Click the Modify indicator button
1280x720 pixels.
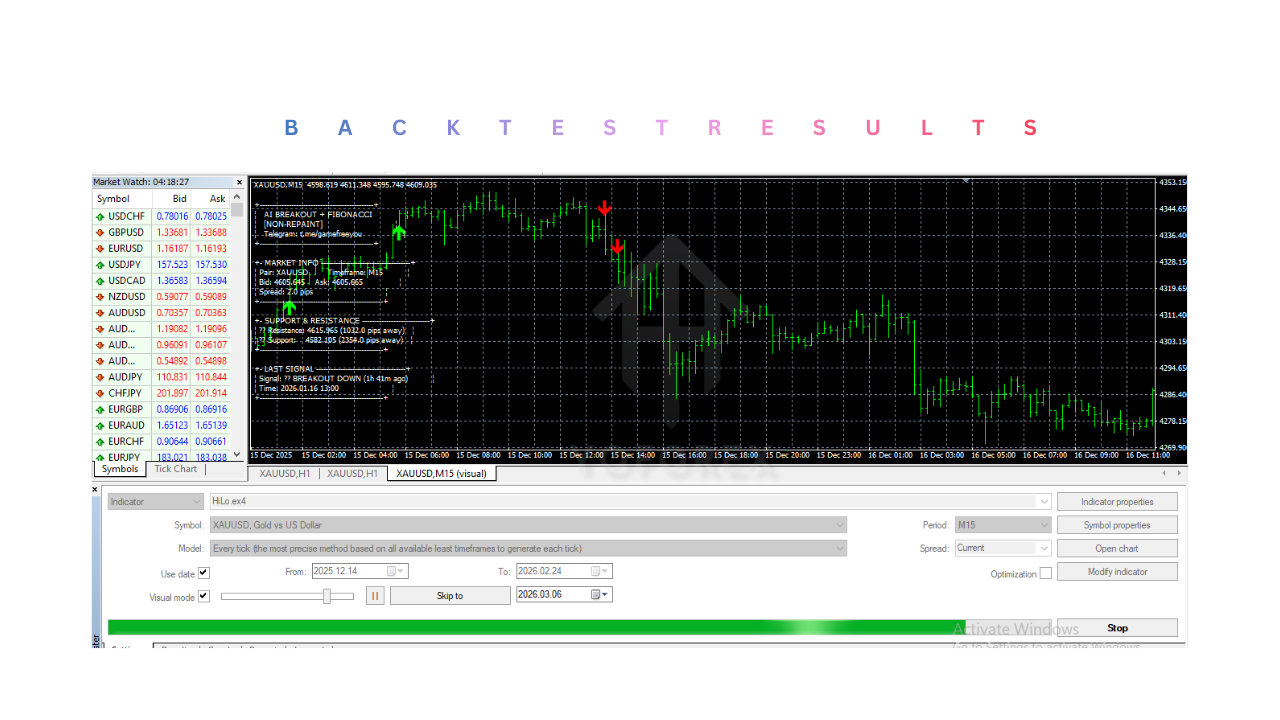pos(1117,570)
